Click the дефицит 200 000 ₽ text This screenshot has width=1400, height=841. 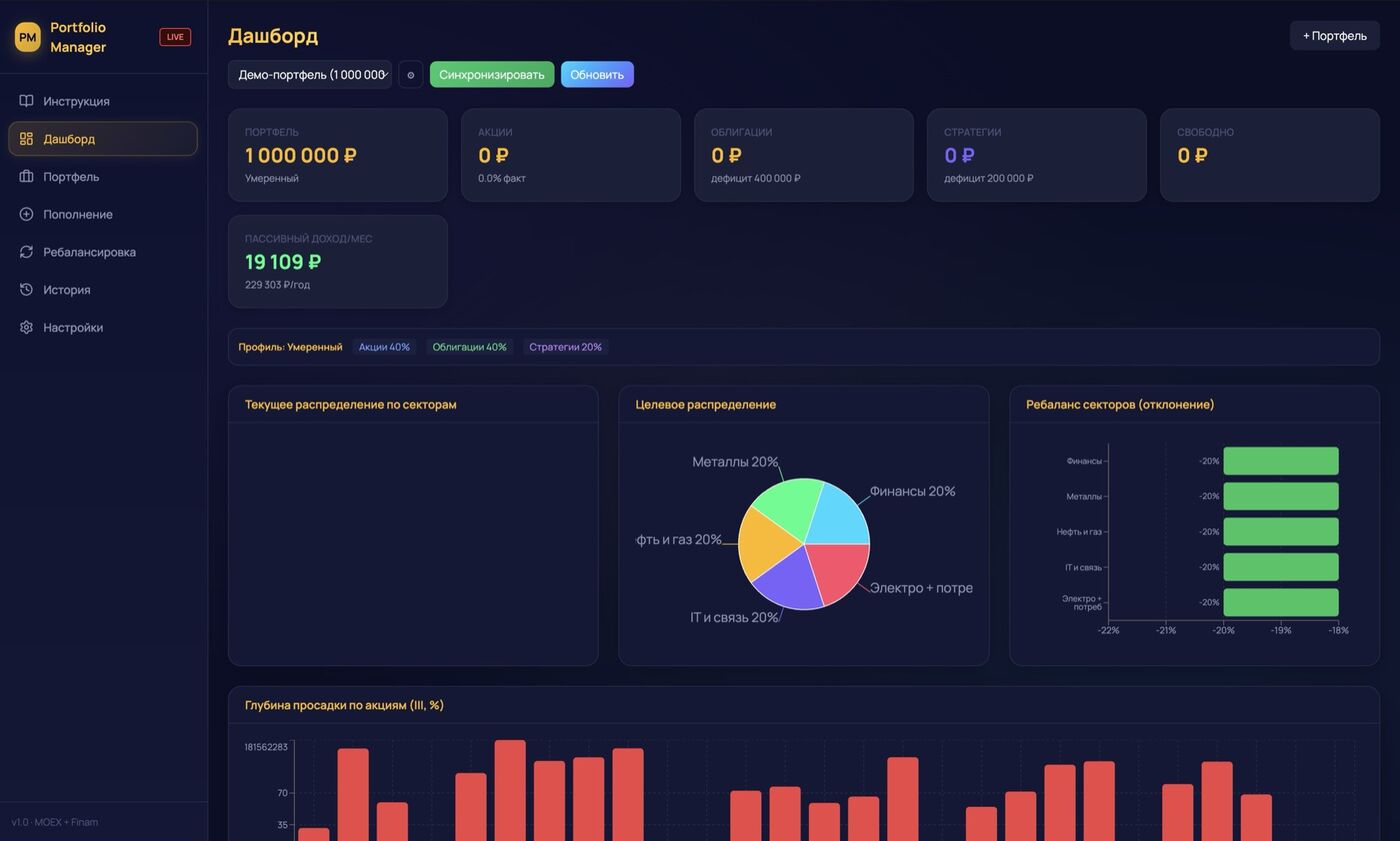pyautogui.click(x=989, y=179)
